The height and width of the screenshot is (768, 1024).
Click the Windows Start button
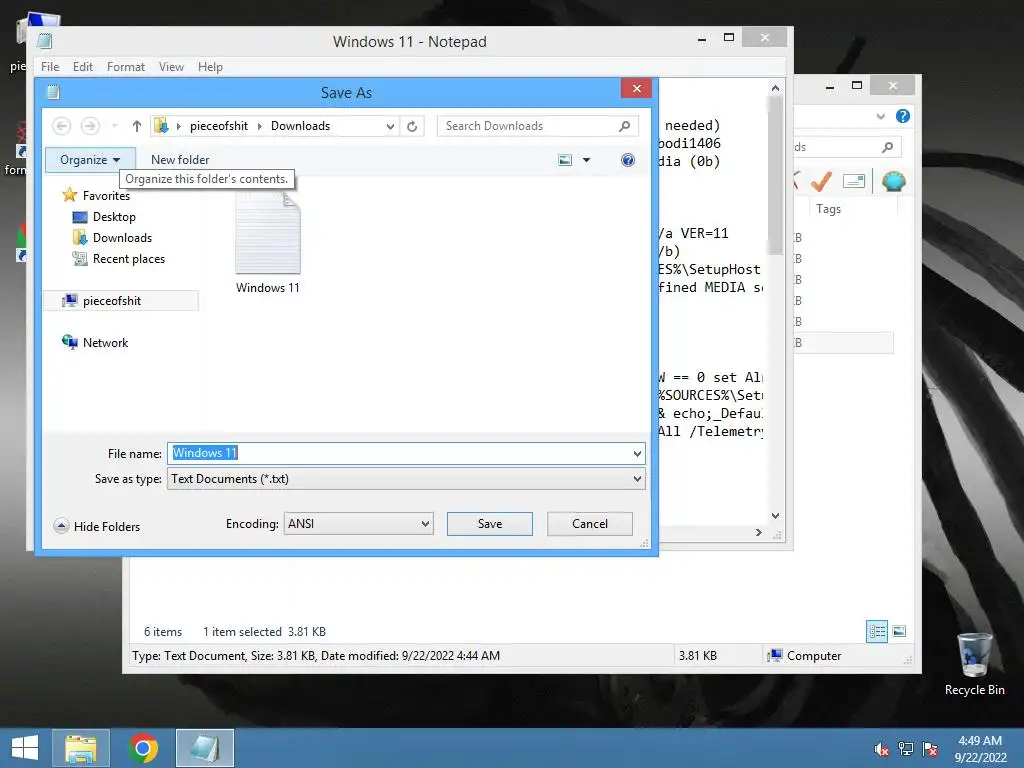tap(24, 748)
